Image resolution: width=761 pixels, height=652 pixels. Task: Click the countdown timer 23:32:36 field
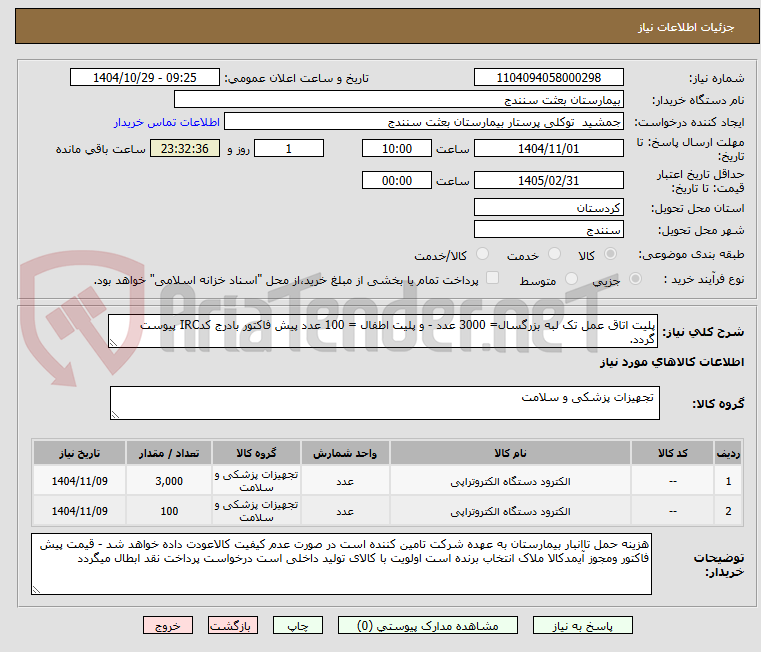click(x=185, y=148)
